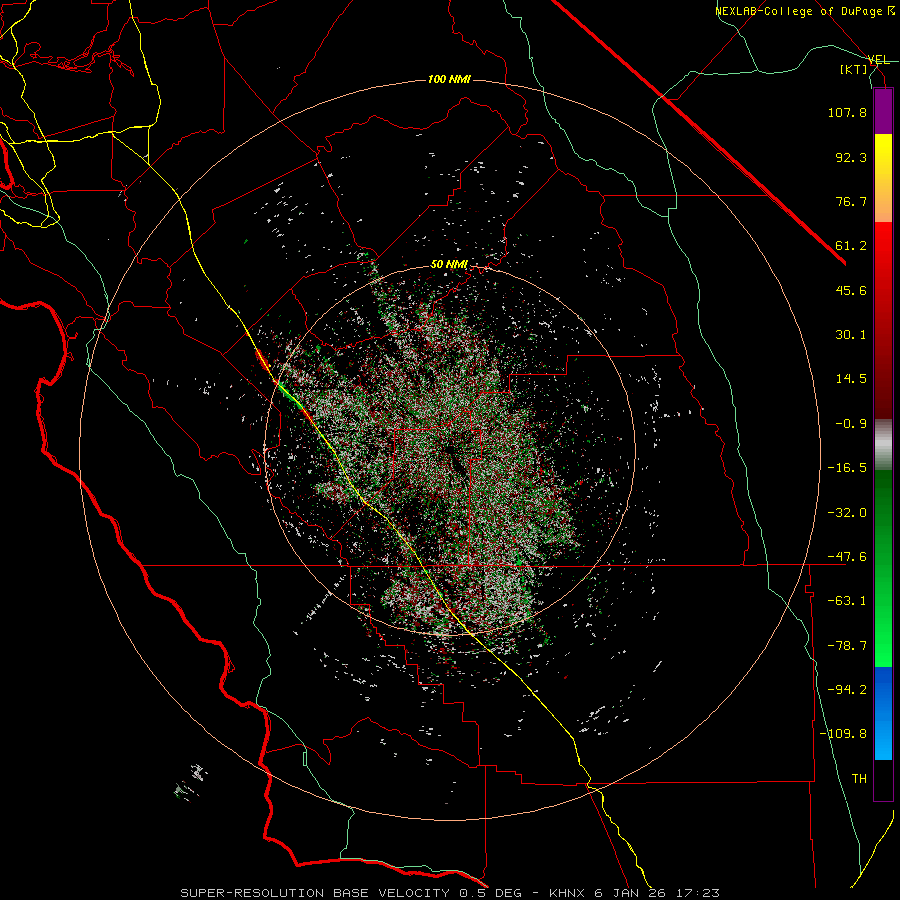Click the VEL legend title
Screen dimensions: 900x900
(x=878, y=60)
